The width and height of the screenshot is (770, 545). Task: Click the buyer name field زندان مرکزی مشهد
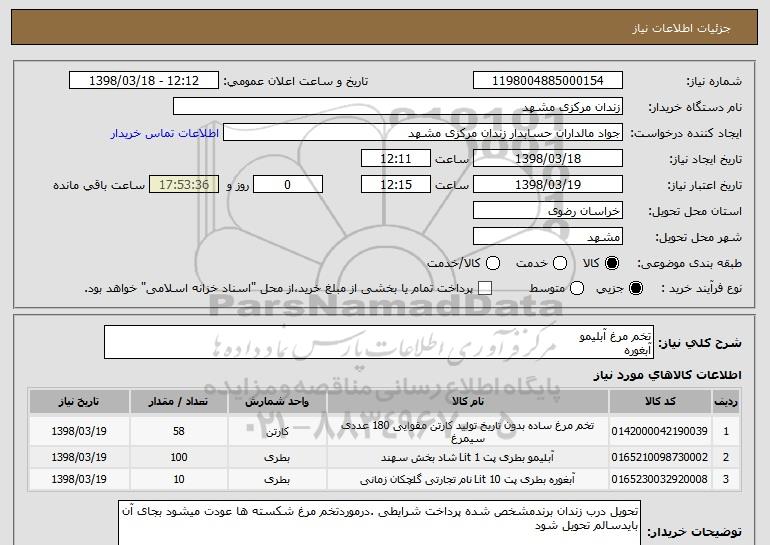[x=398, y=107]
